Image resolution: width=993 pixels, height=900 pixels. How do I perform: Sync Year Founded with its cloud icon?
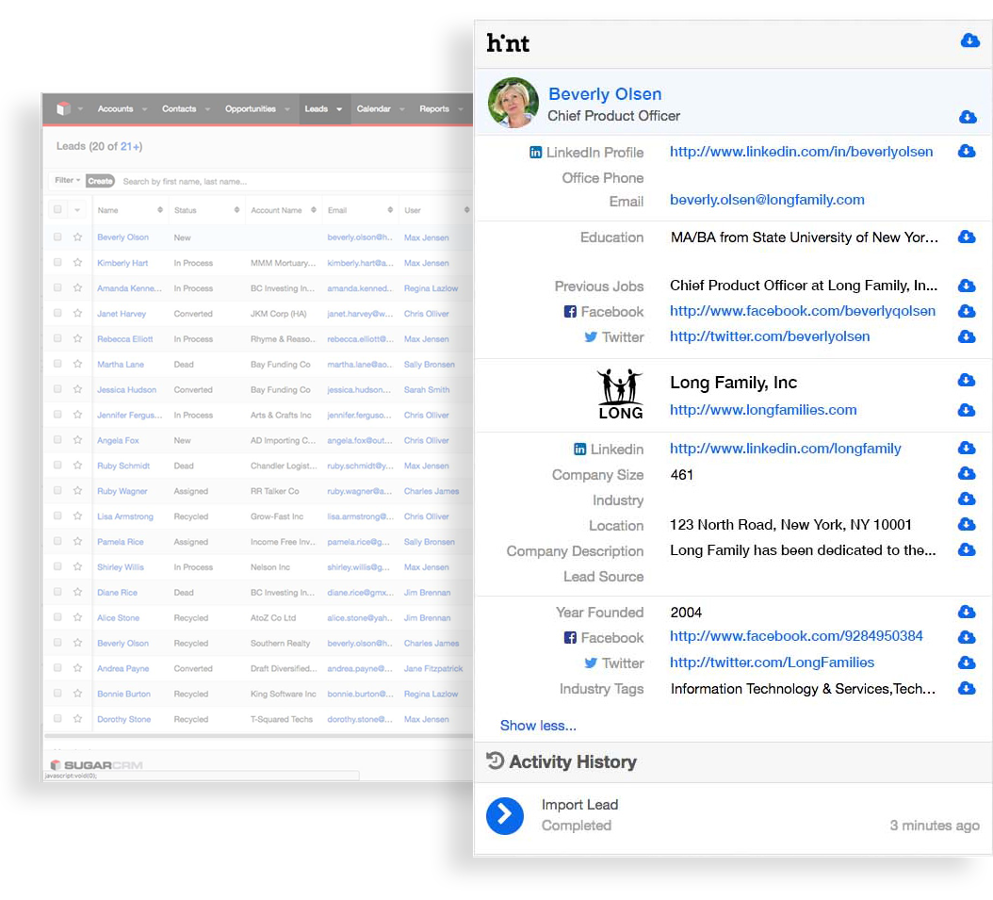tap(966, 612)
